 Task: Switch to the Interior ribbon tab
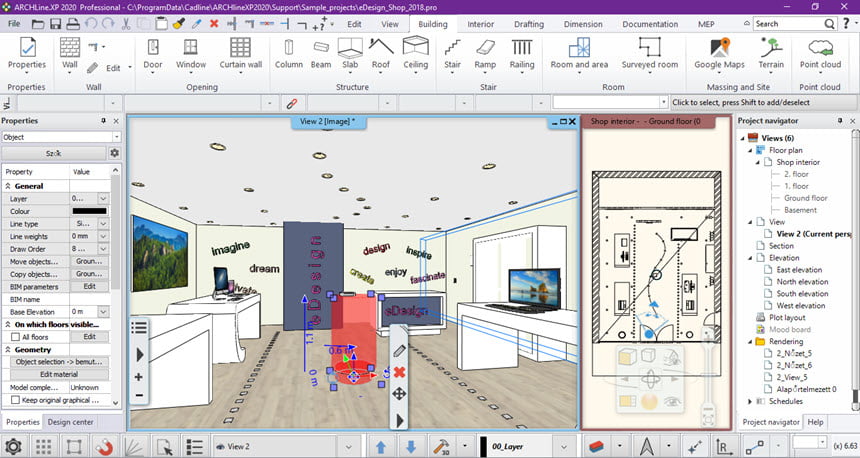click(480, 24)
